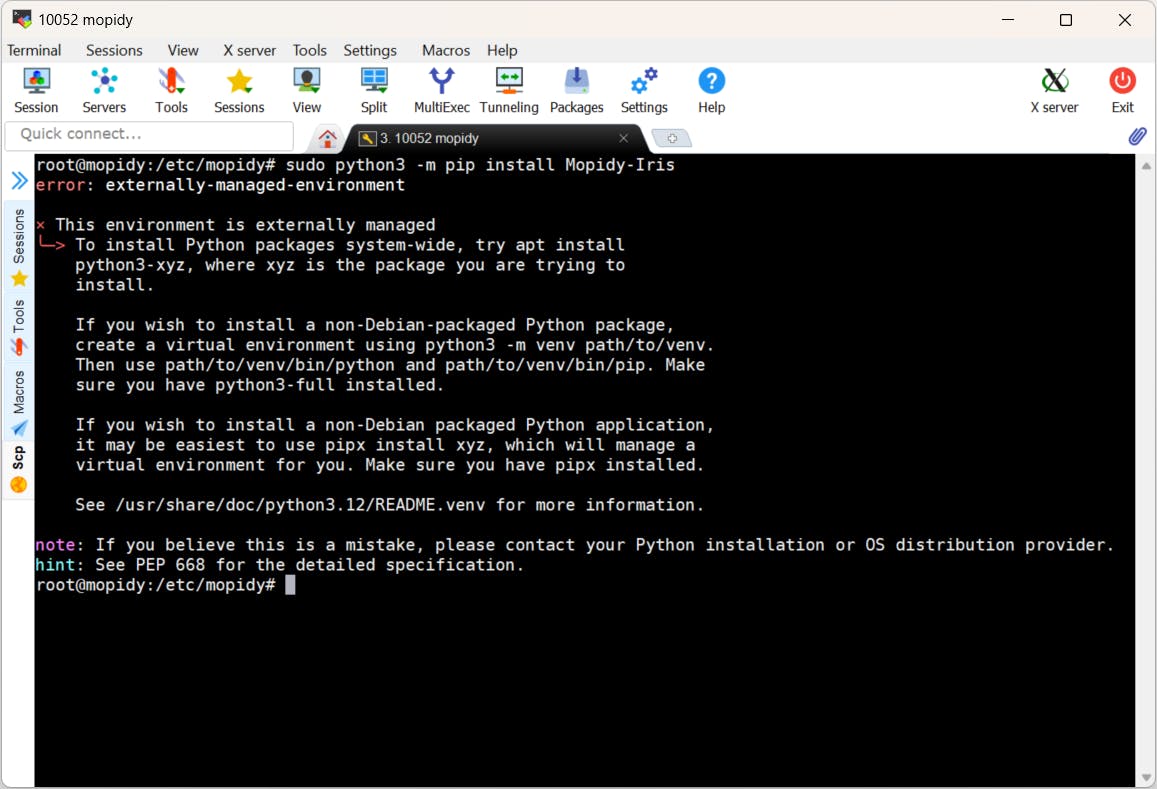
Task: Open the Help menu in menu bar
Action: [502, 50]
